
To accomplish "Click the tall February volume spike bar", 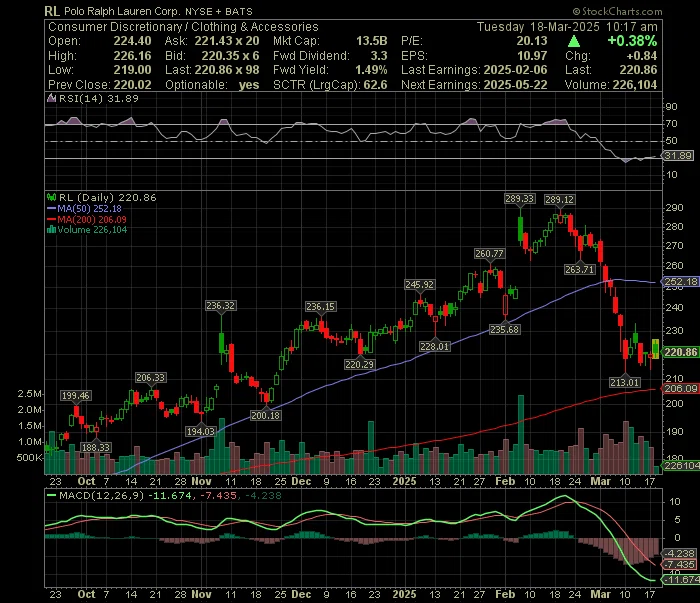I will pos(521,434).
